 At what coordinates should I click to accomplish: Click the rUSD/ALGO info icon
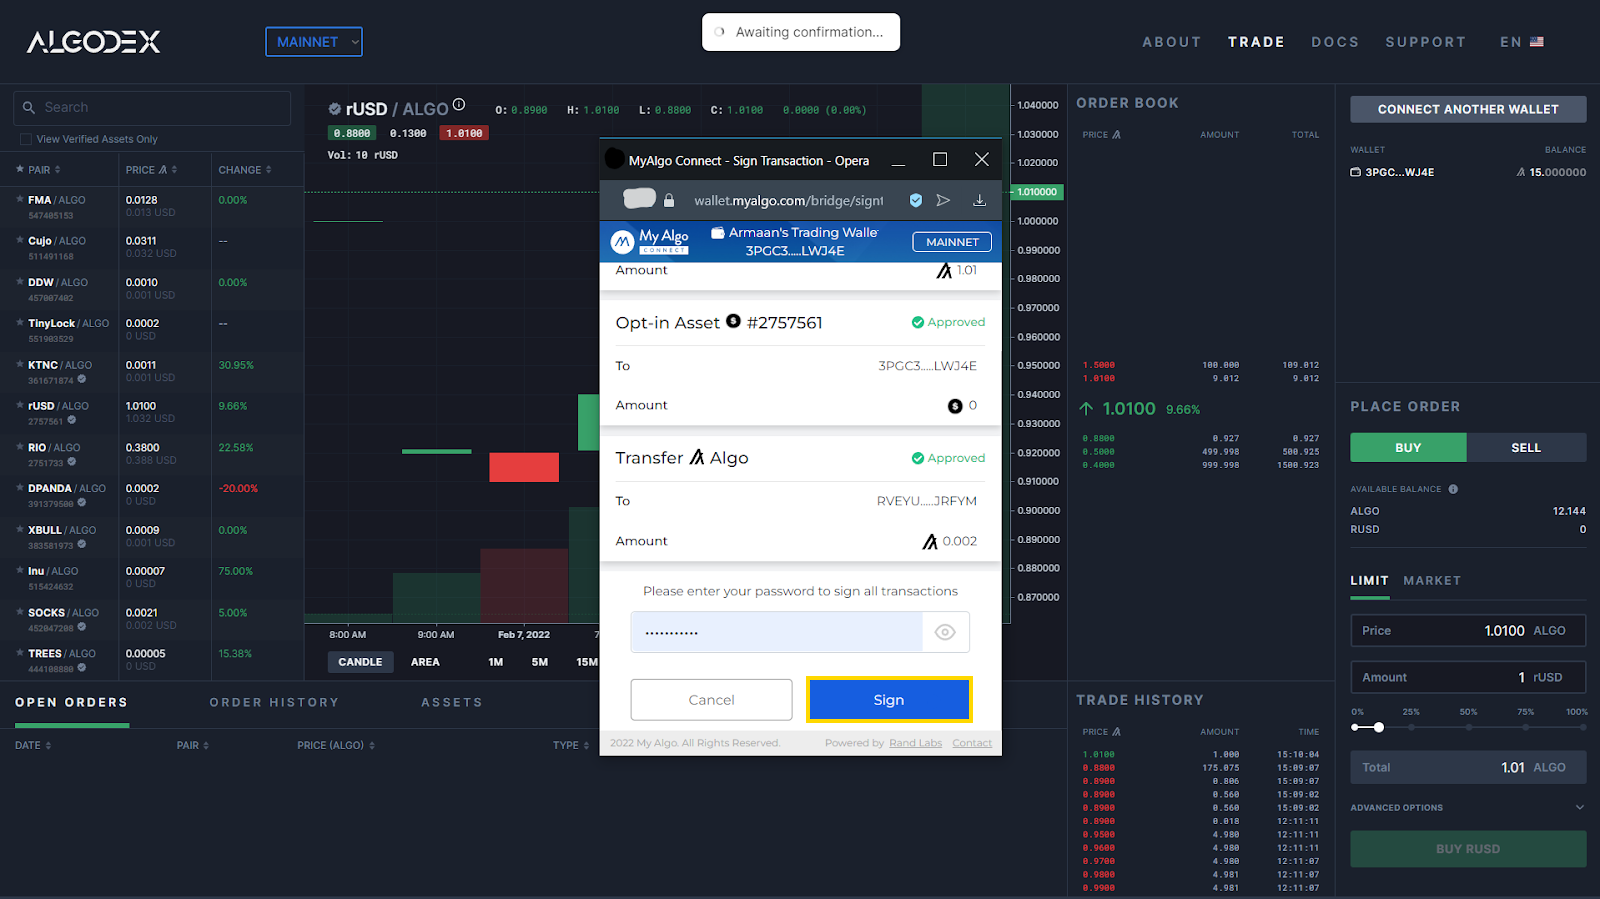pos(459,105)
